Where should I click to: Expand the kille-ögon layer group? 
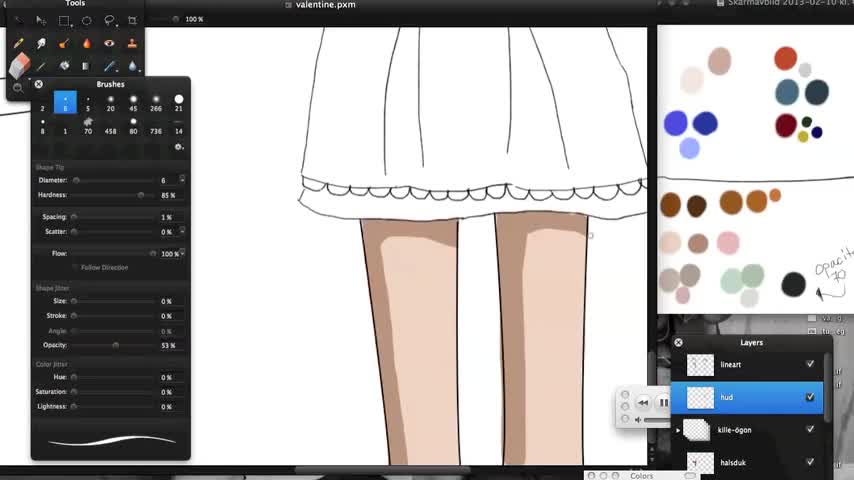[678, 430]
